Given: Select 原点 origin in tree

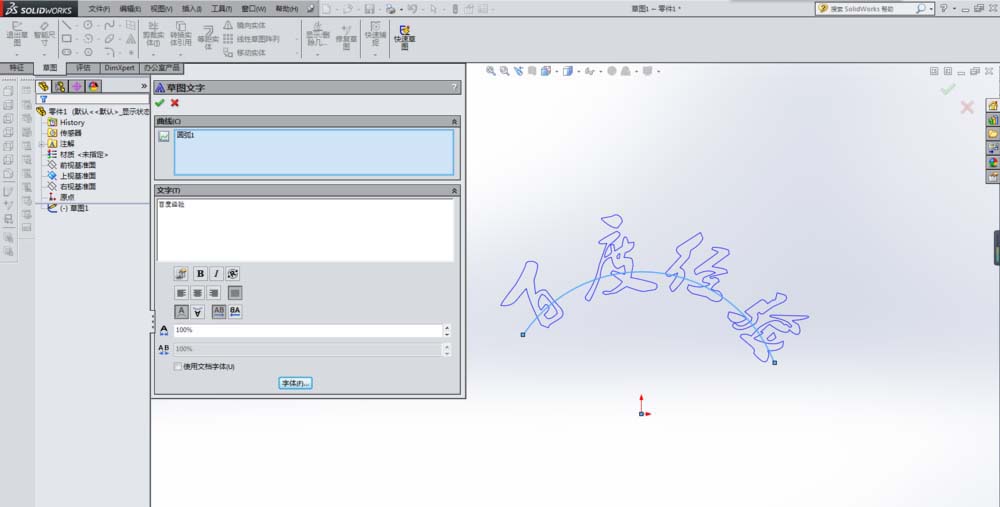Looking at the screenshot, I should pos(67,198).
